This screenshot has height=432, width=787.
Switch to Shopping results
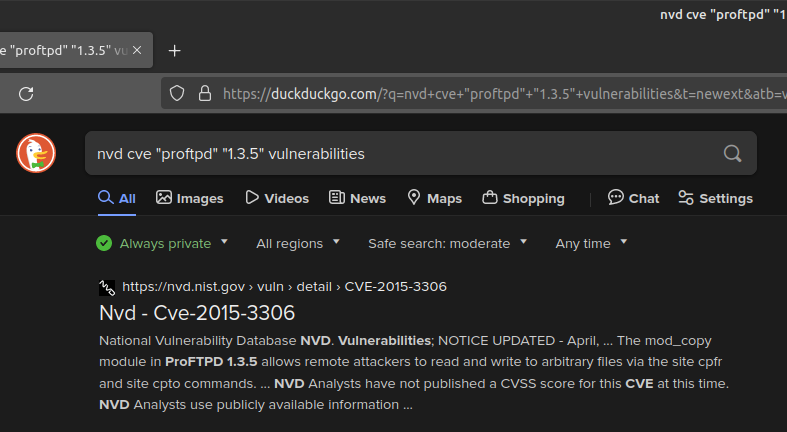(523, 199)
